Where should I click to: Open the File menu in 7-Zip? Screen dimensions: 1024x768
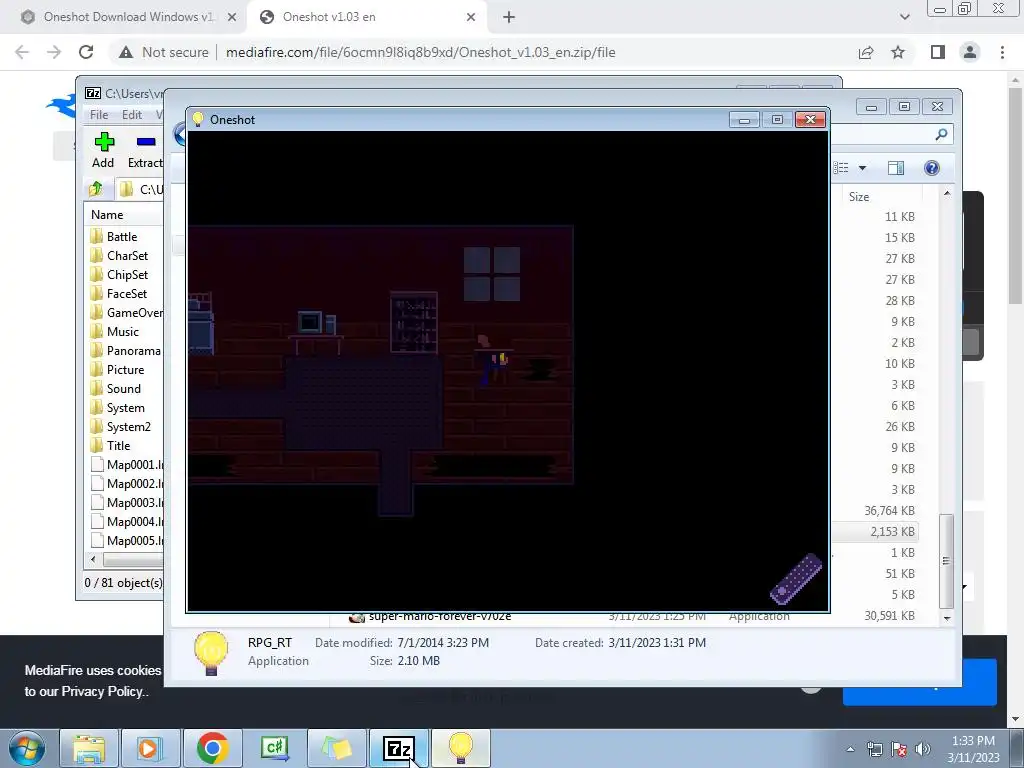click(99, 115)
